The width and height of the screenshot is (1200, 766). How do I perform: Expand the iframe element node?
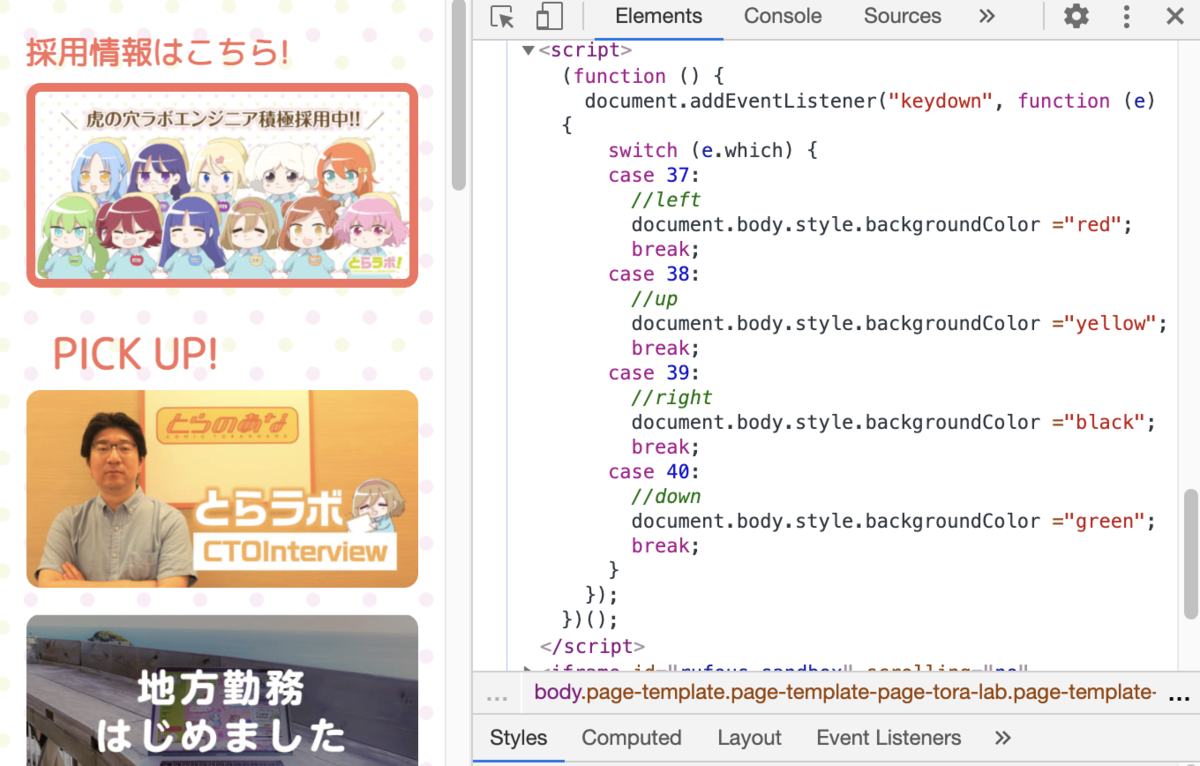coord(528,668)
